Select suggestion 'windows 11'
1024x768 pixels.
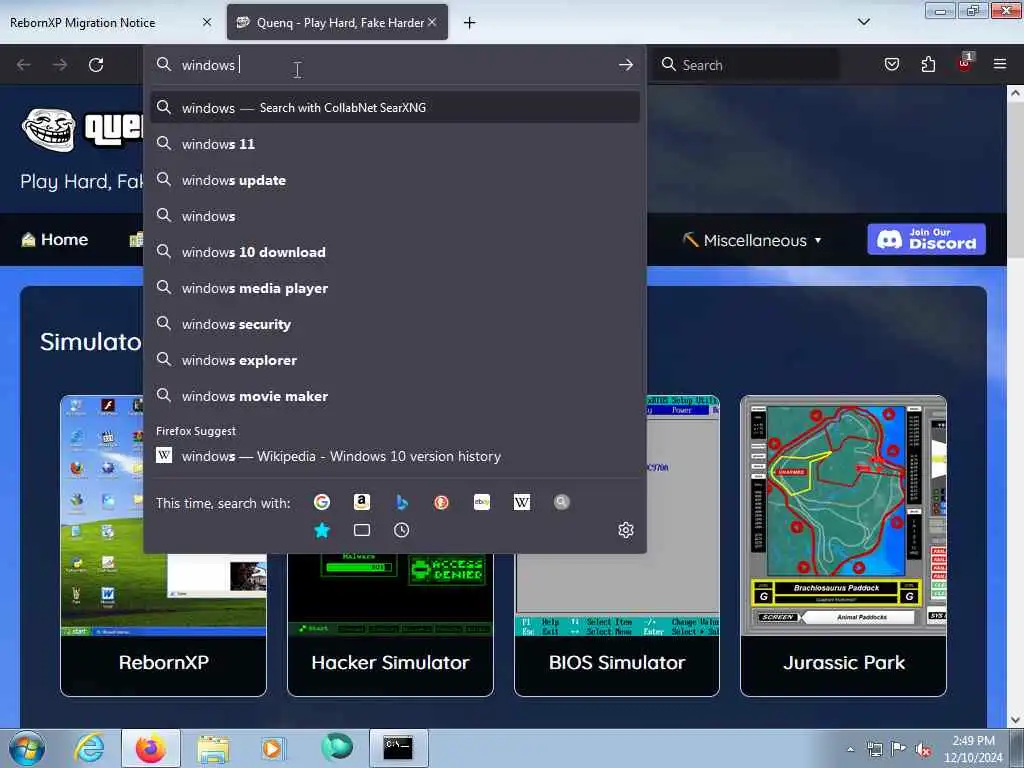click(x=394, y=144)
